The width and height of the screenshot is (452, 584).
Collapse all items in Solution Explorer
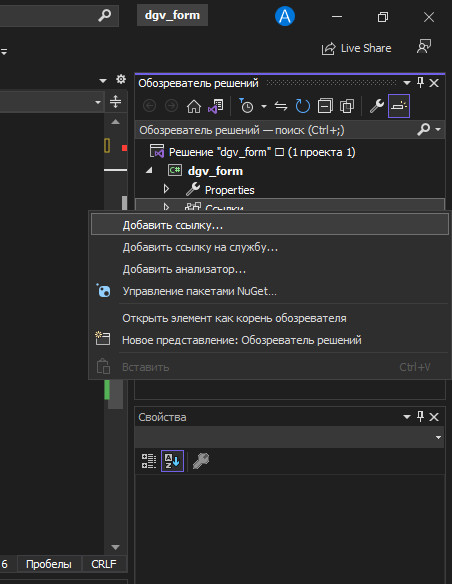tap(325, 107)
